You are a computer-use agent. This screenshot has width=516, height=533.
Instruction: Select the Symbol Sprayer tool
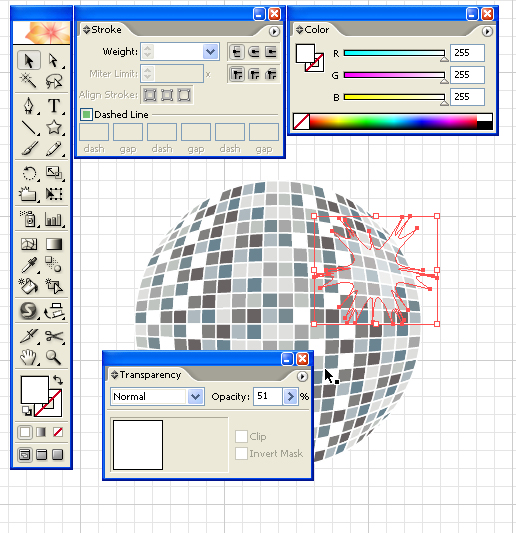pyautogui.click(x=29, y=219)
